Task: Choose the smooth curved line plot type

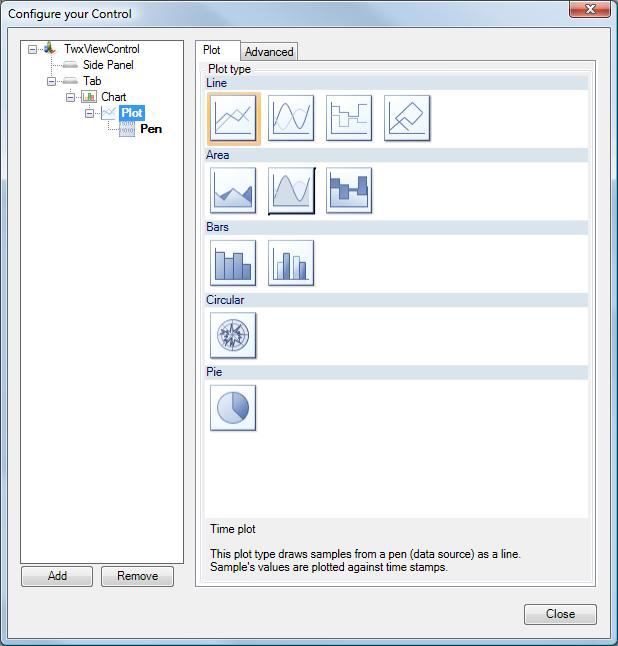Action: coord(291,119)
